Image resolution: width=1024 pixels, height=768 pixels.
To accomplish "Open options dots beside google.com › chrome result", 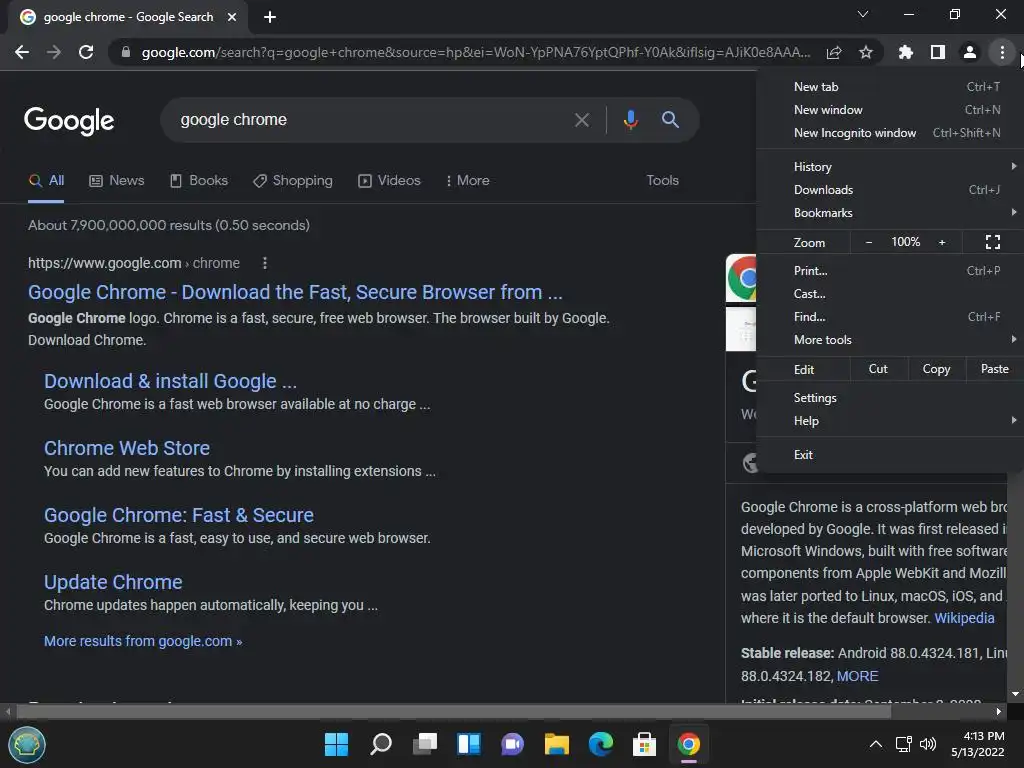I will click(264, 263).
